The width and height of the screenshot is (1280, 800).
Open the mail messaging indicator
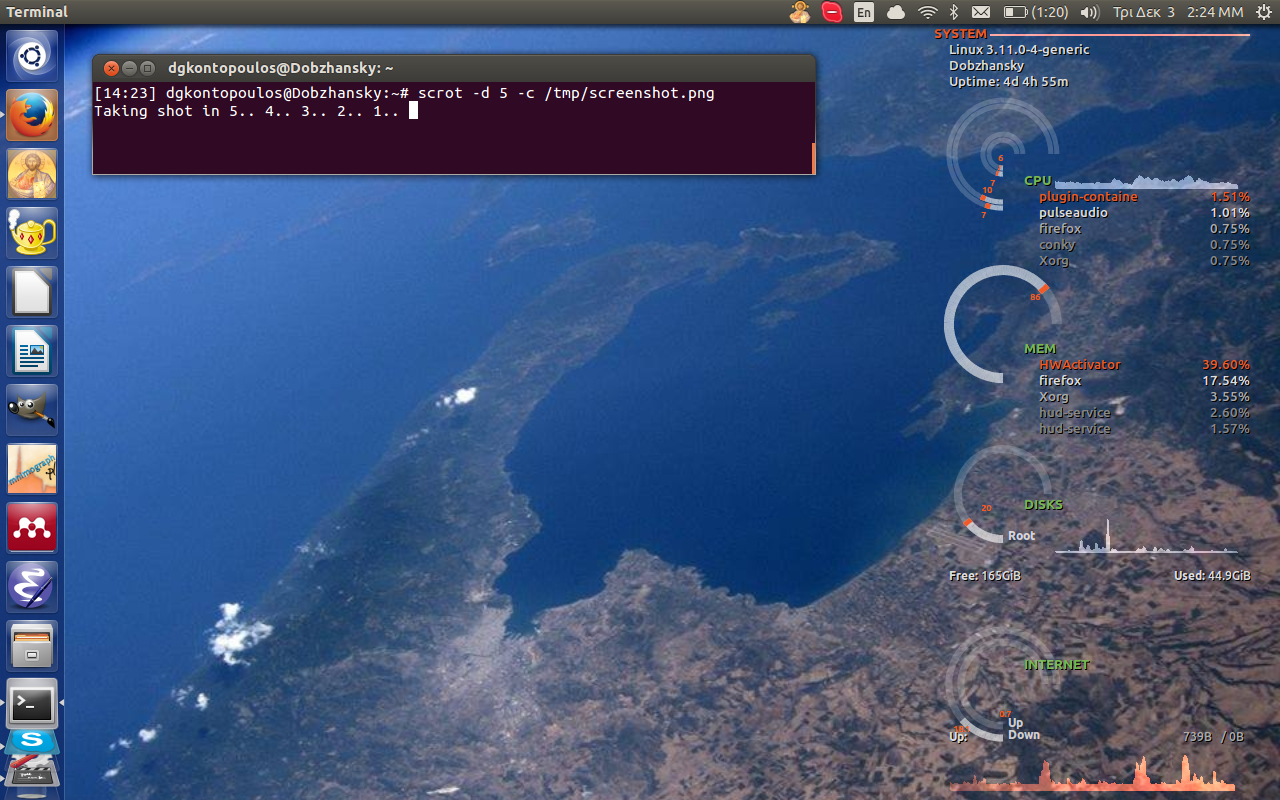(981, 12)
